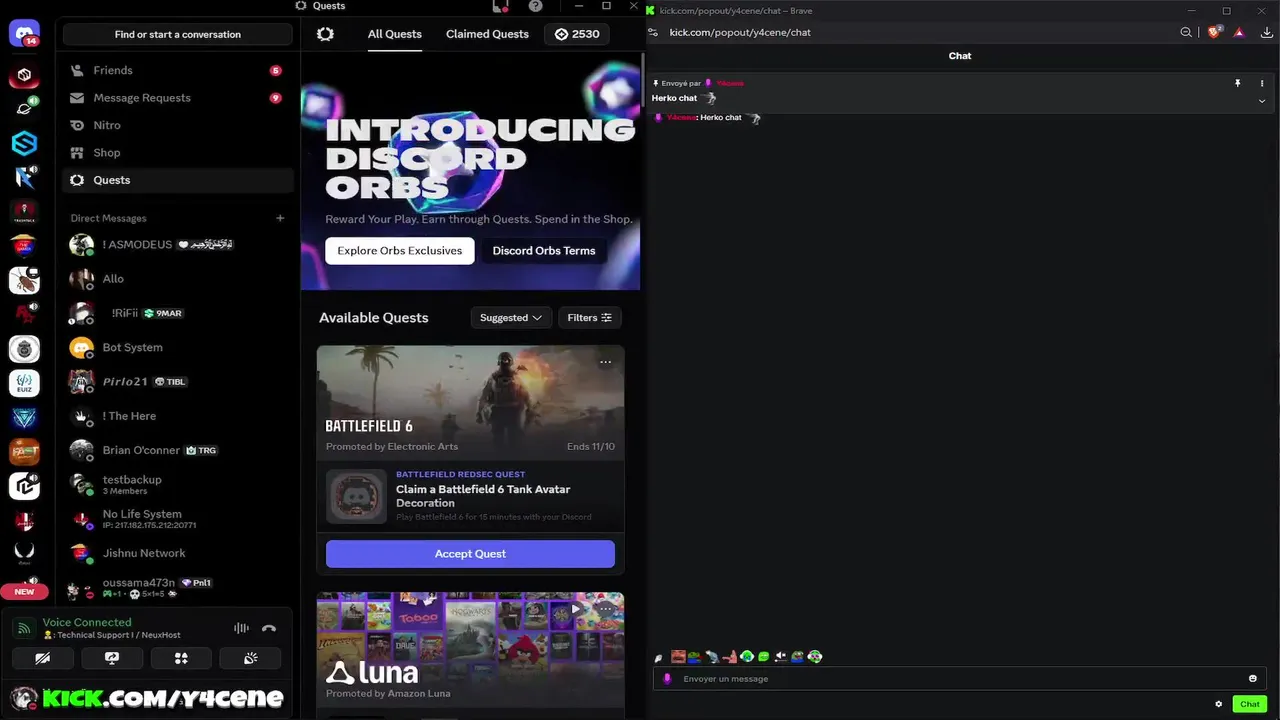1280x720 pixels.
Task: Go to the Nitro page
Action: [178, 125]
